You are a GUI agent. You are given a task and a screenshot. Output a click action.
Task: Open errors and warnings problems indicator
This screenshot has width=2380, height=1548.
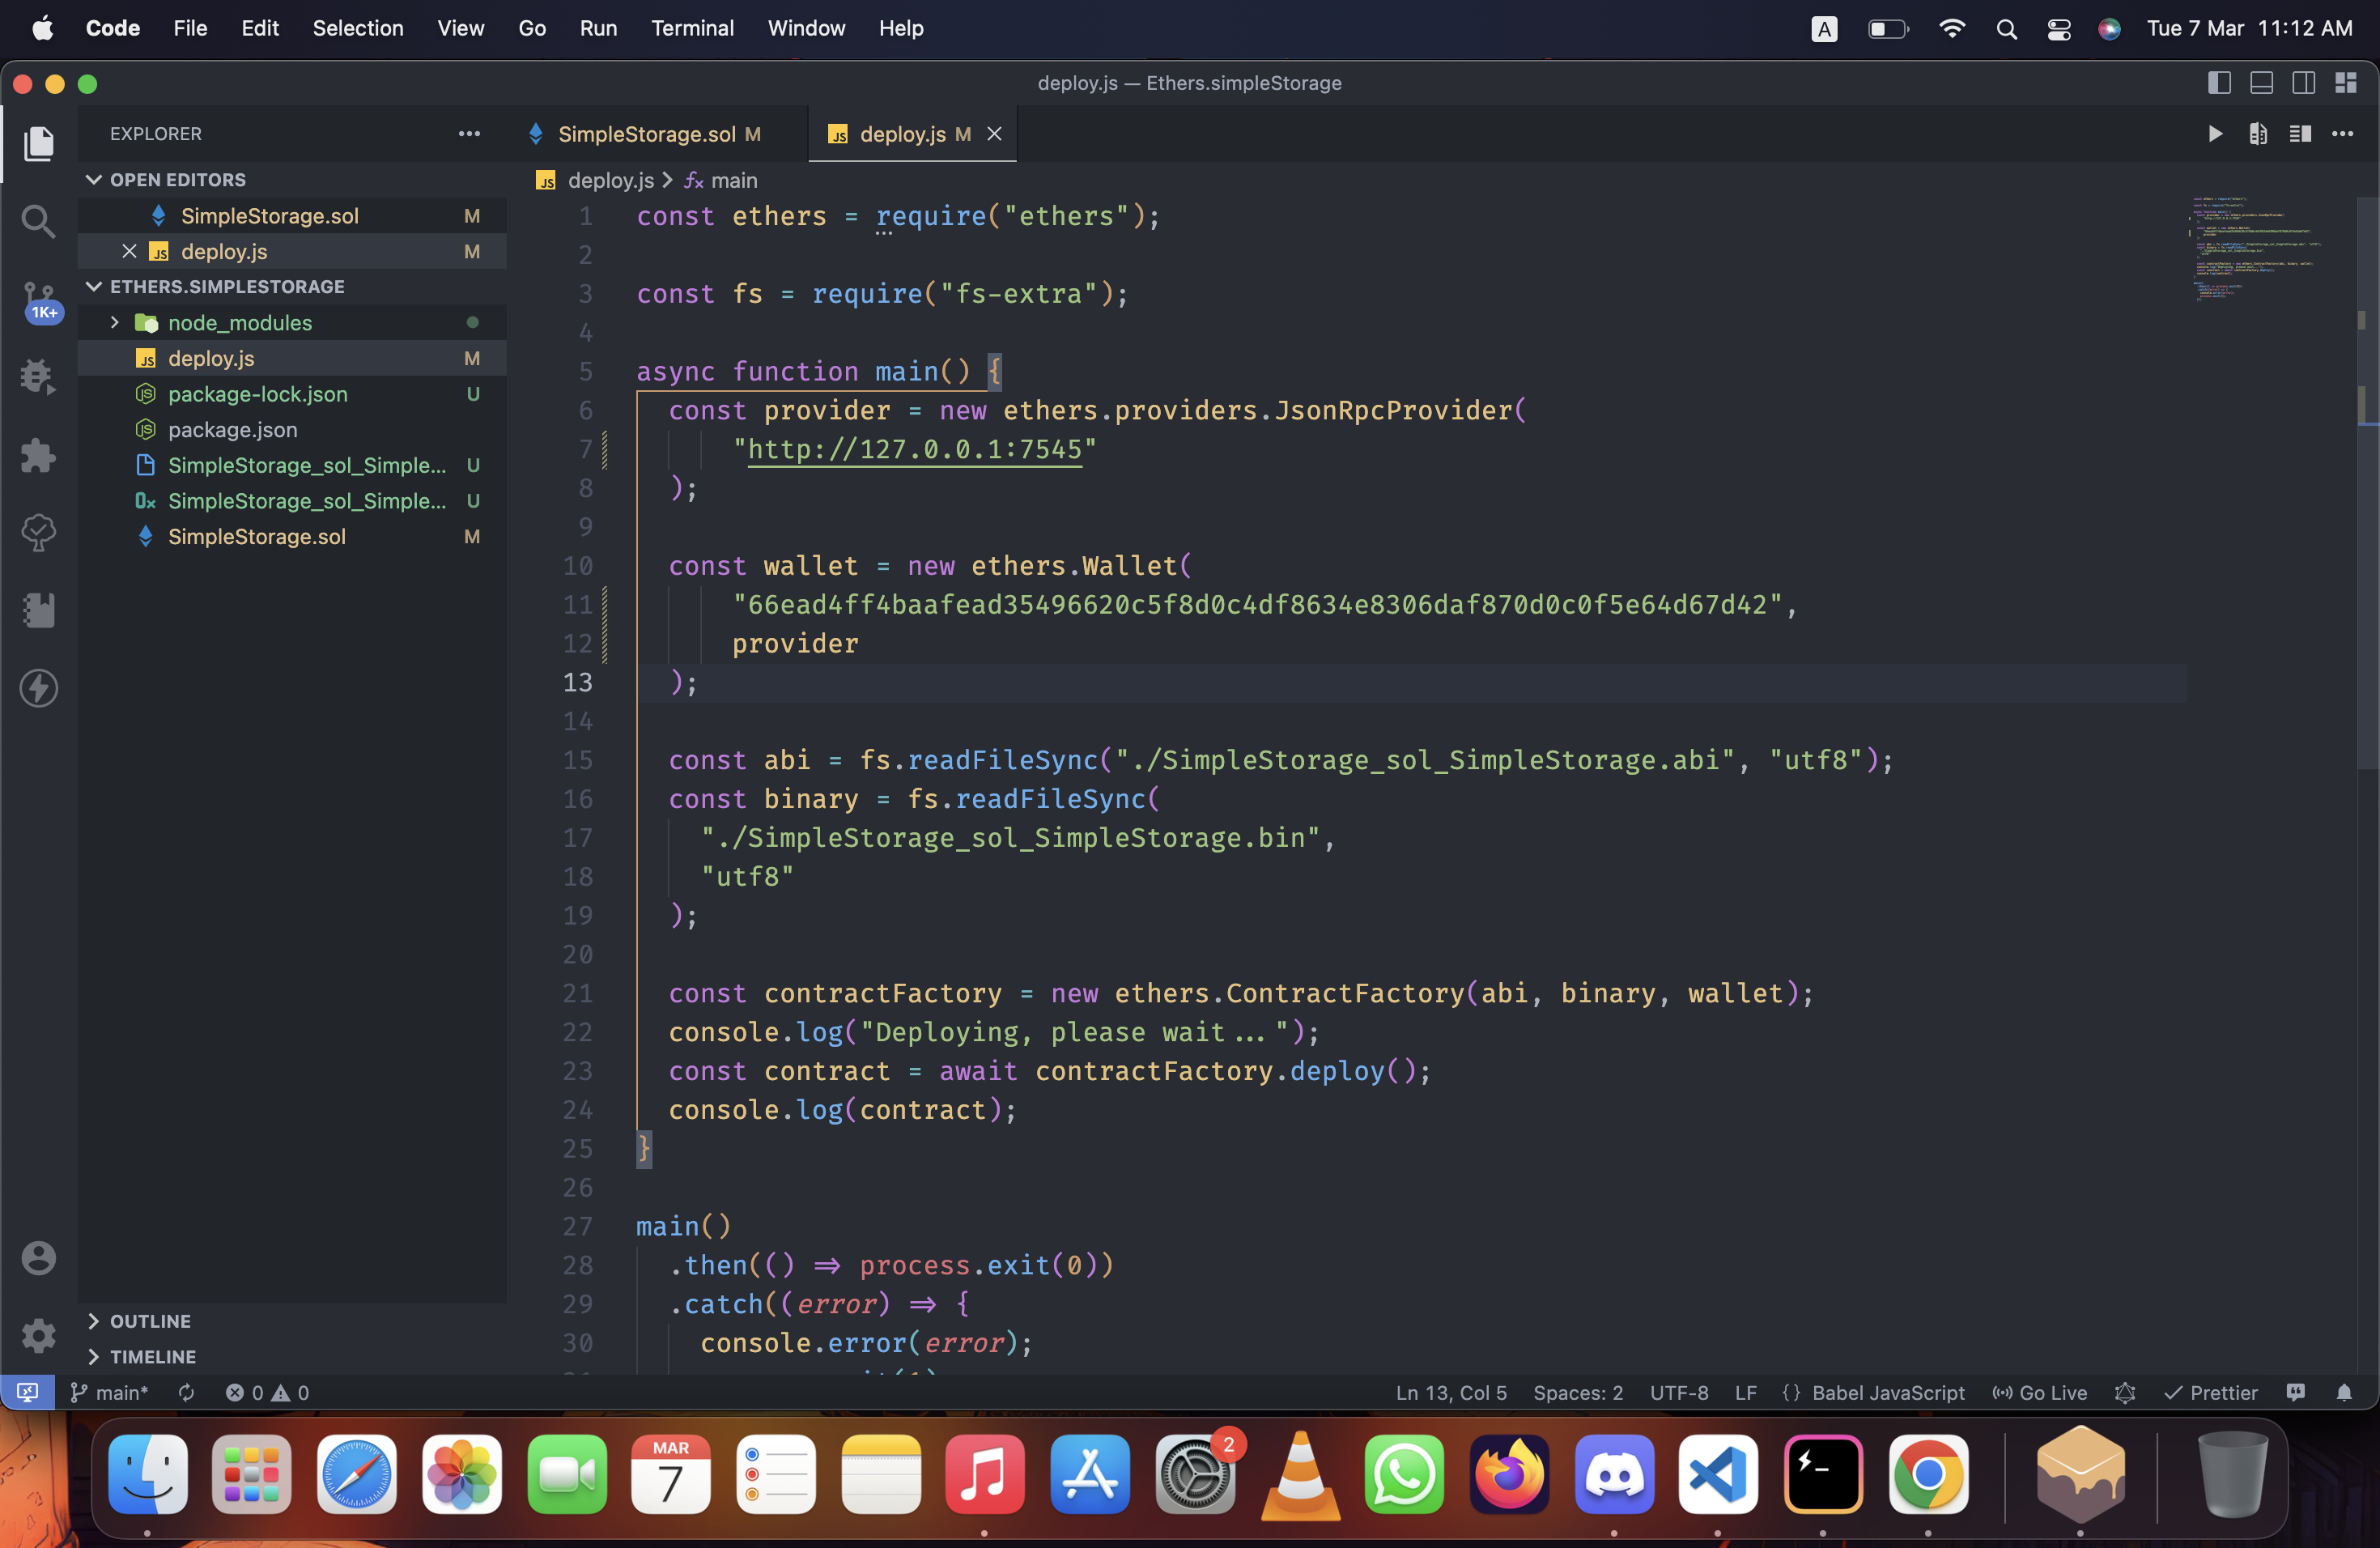pos(267,1392)
